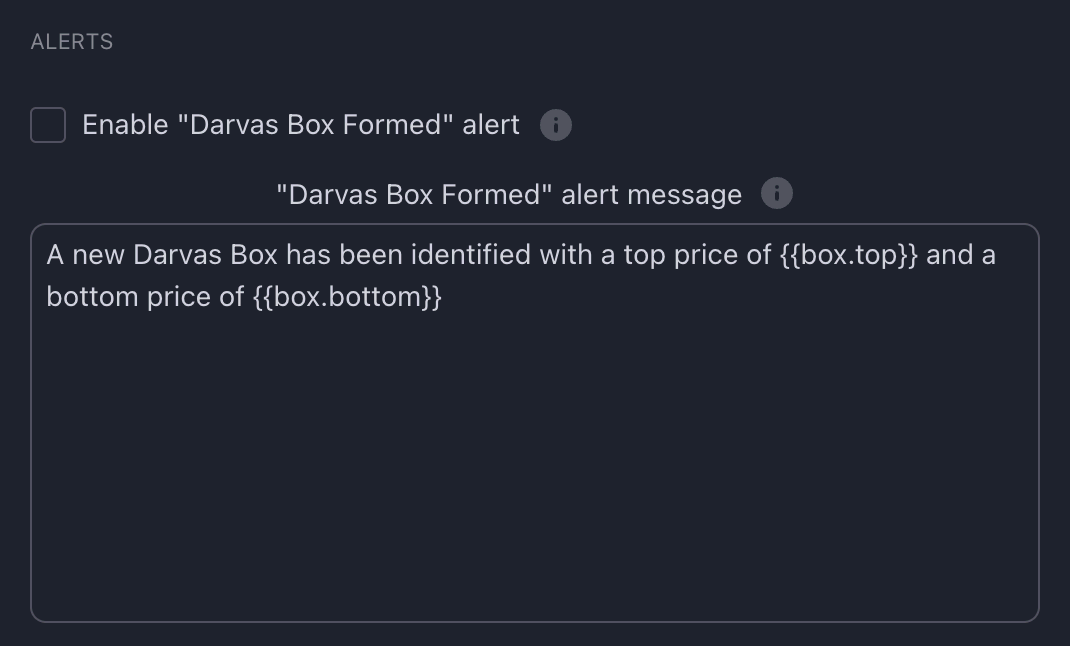
Task: Enable the "Darvas Box Formed" alert checkbox
Action: (x=47, y=124)
